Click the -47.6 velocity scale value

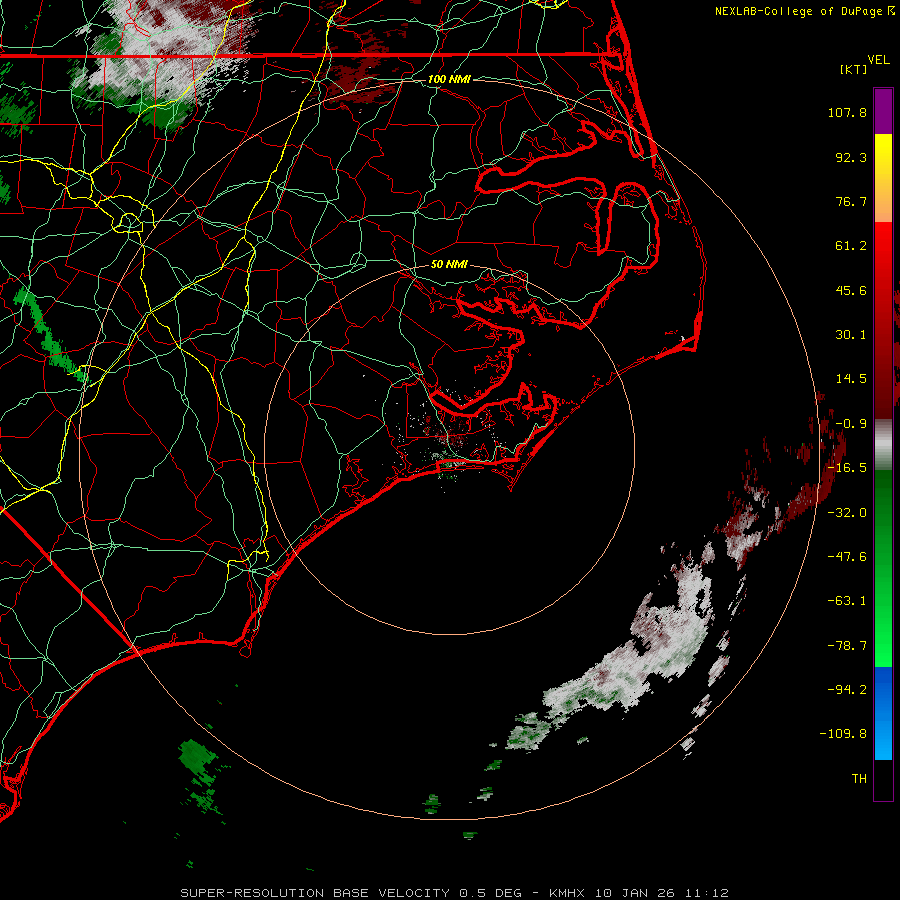pyautogui.click(x=847, y=557)
